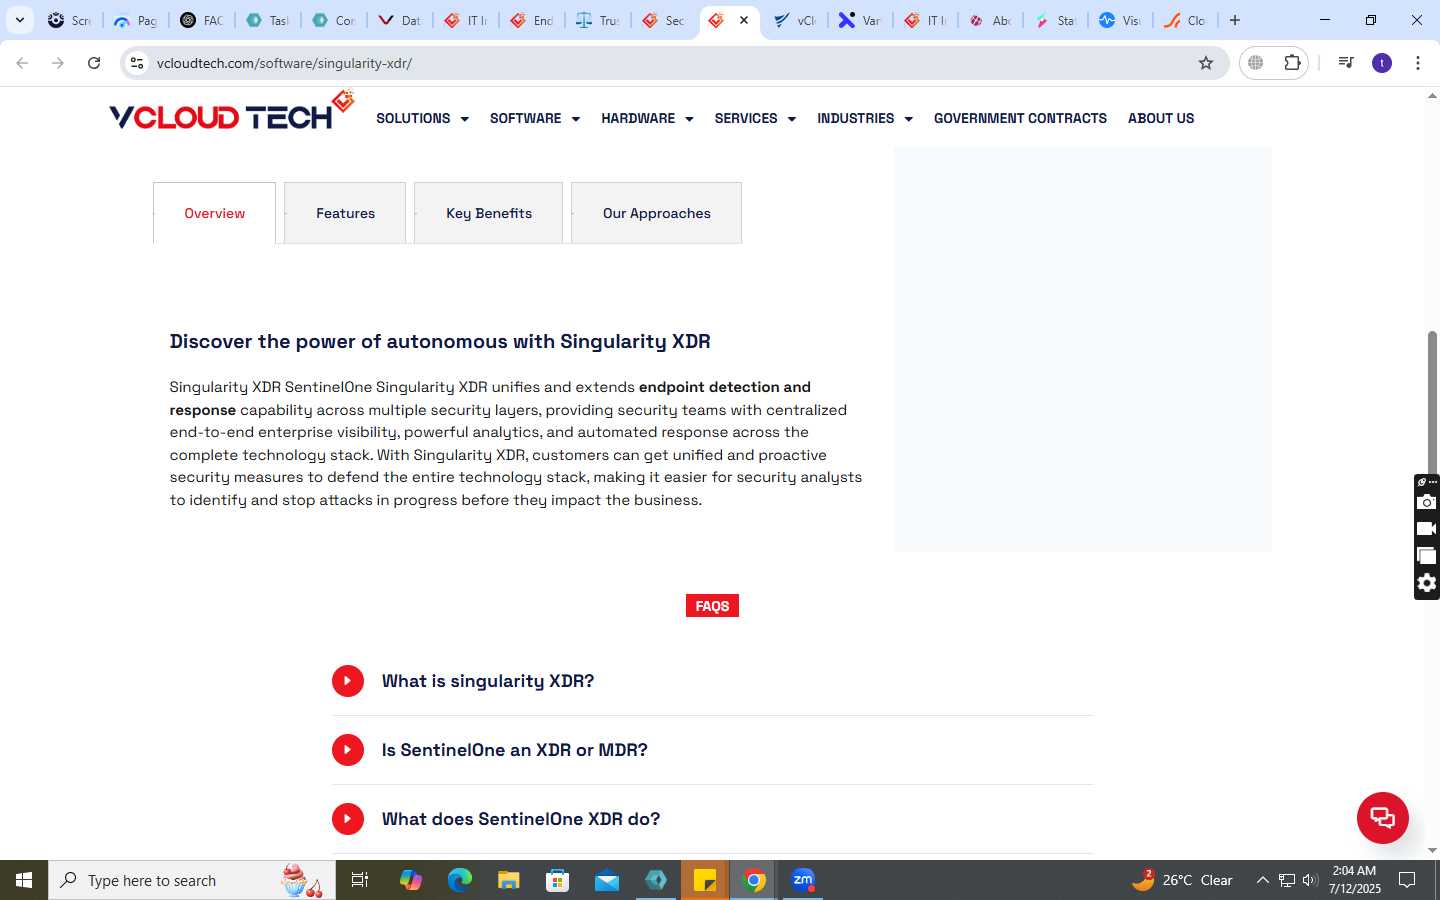Click red play icon beside 'Is SentinelOne an XDR or MDR?'

point(348,750)
